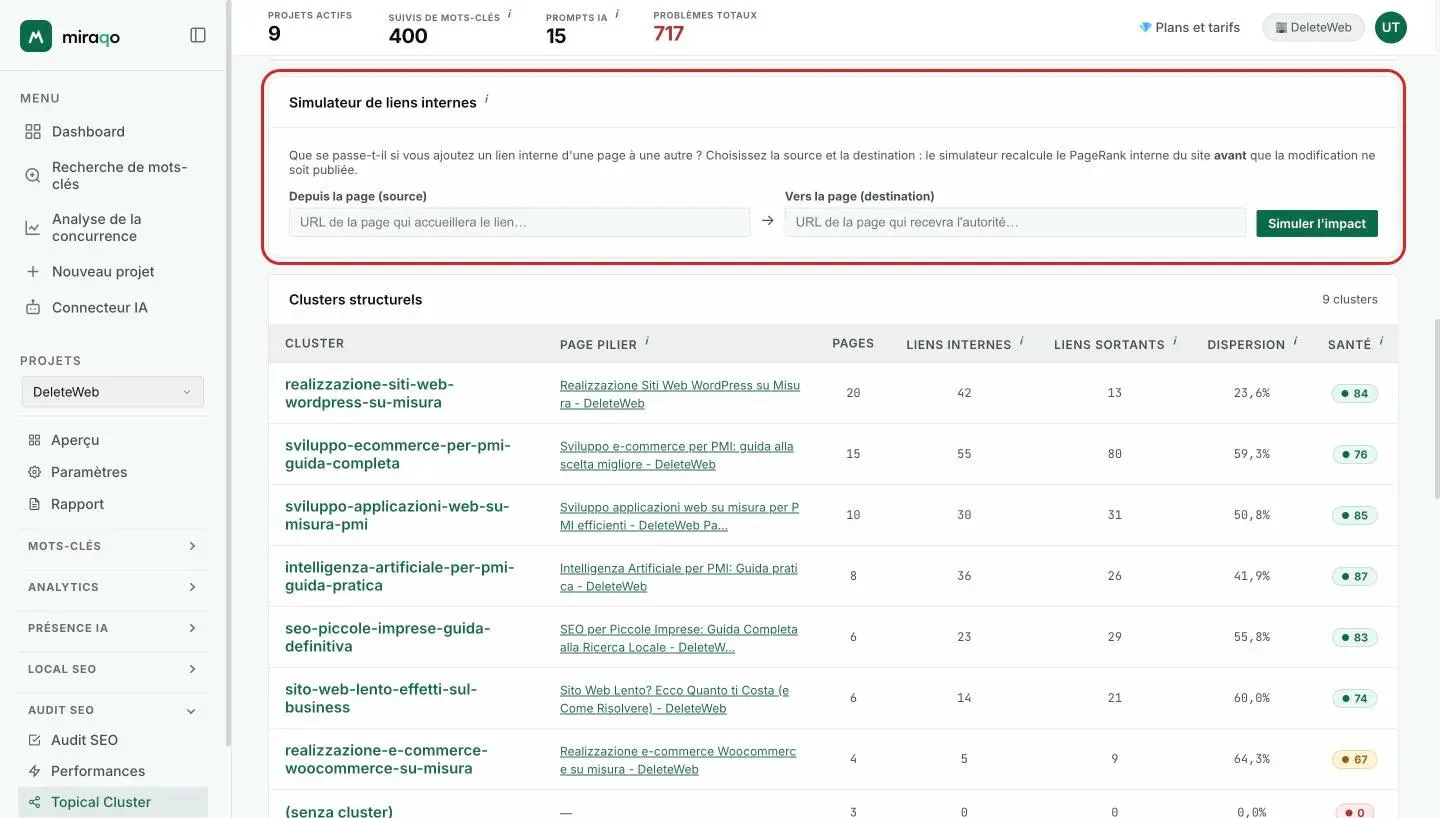Open pillar page Sviluppo e-commerce per PMI

pos(677,455)
